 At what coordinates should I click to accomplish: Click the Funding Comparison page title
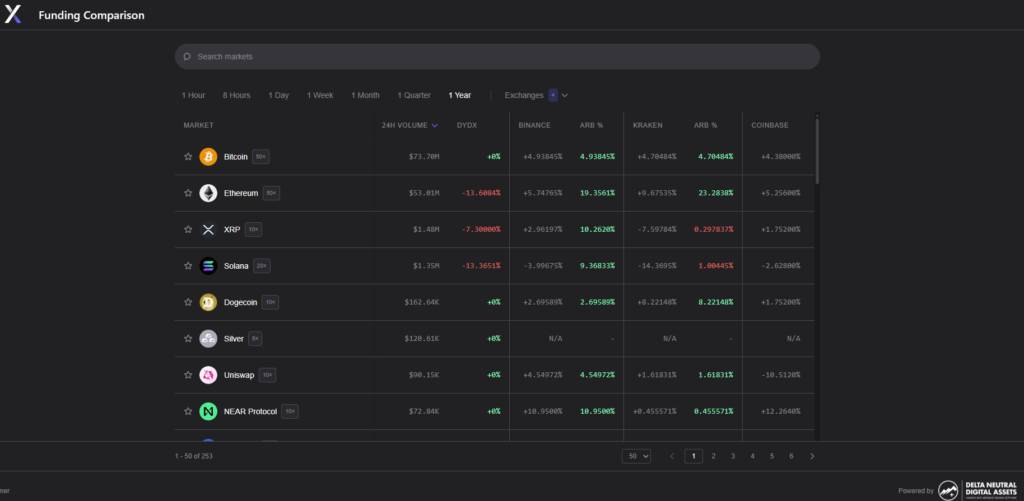(x=91, y=15)
